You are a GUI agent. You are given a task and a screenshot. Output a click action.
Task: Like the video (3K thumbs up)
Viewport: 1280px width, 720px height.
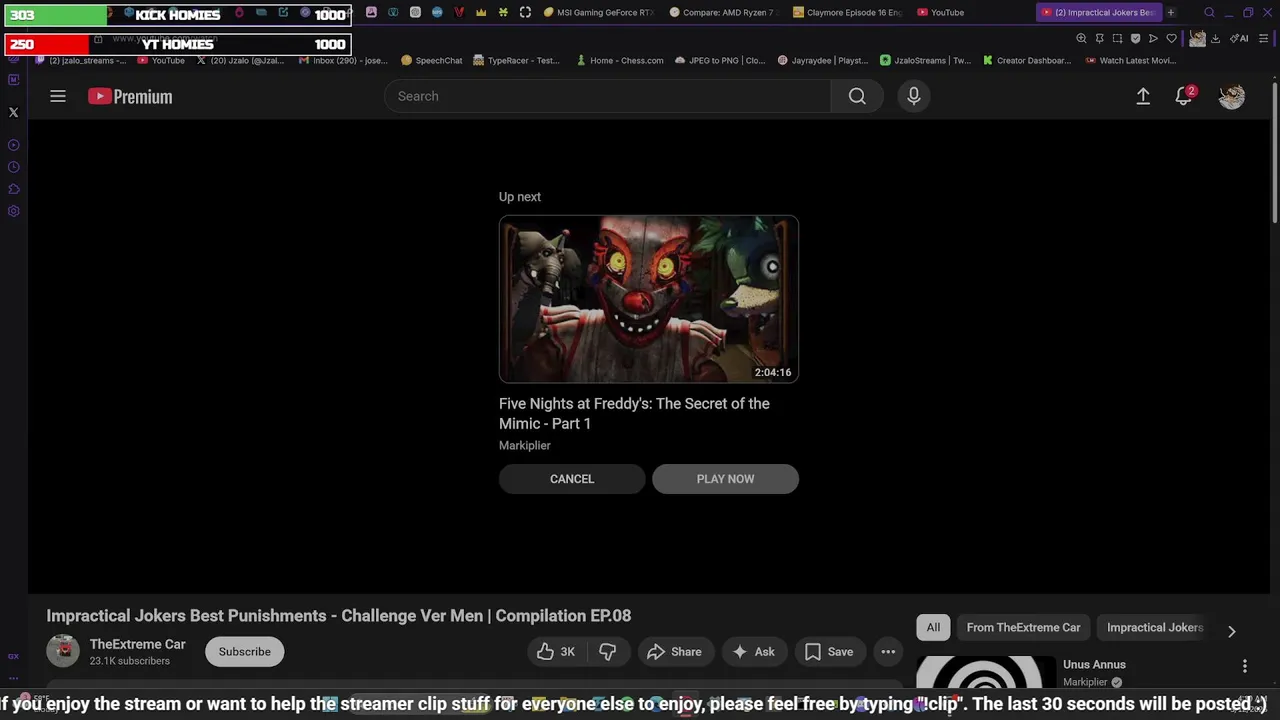click(x=556, y=651)
